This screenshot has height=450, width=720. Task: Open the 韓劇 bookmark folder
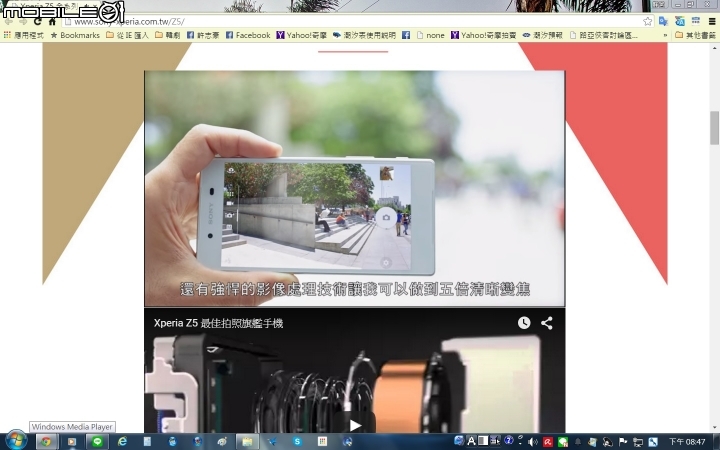click(x=167, y=35)
